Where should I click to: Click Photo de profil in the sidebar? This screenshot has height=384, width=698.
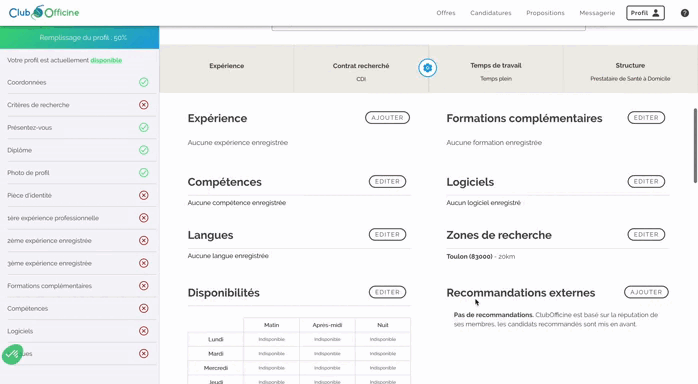coord(28,173)
